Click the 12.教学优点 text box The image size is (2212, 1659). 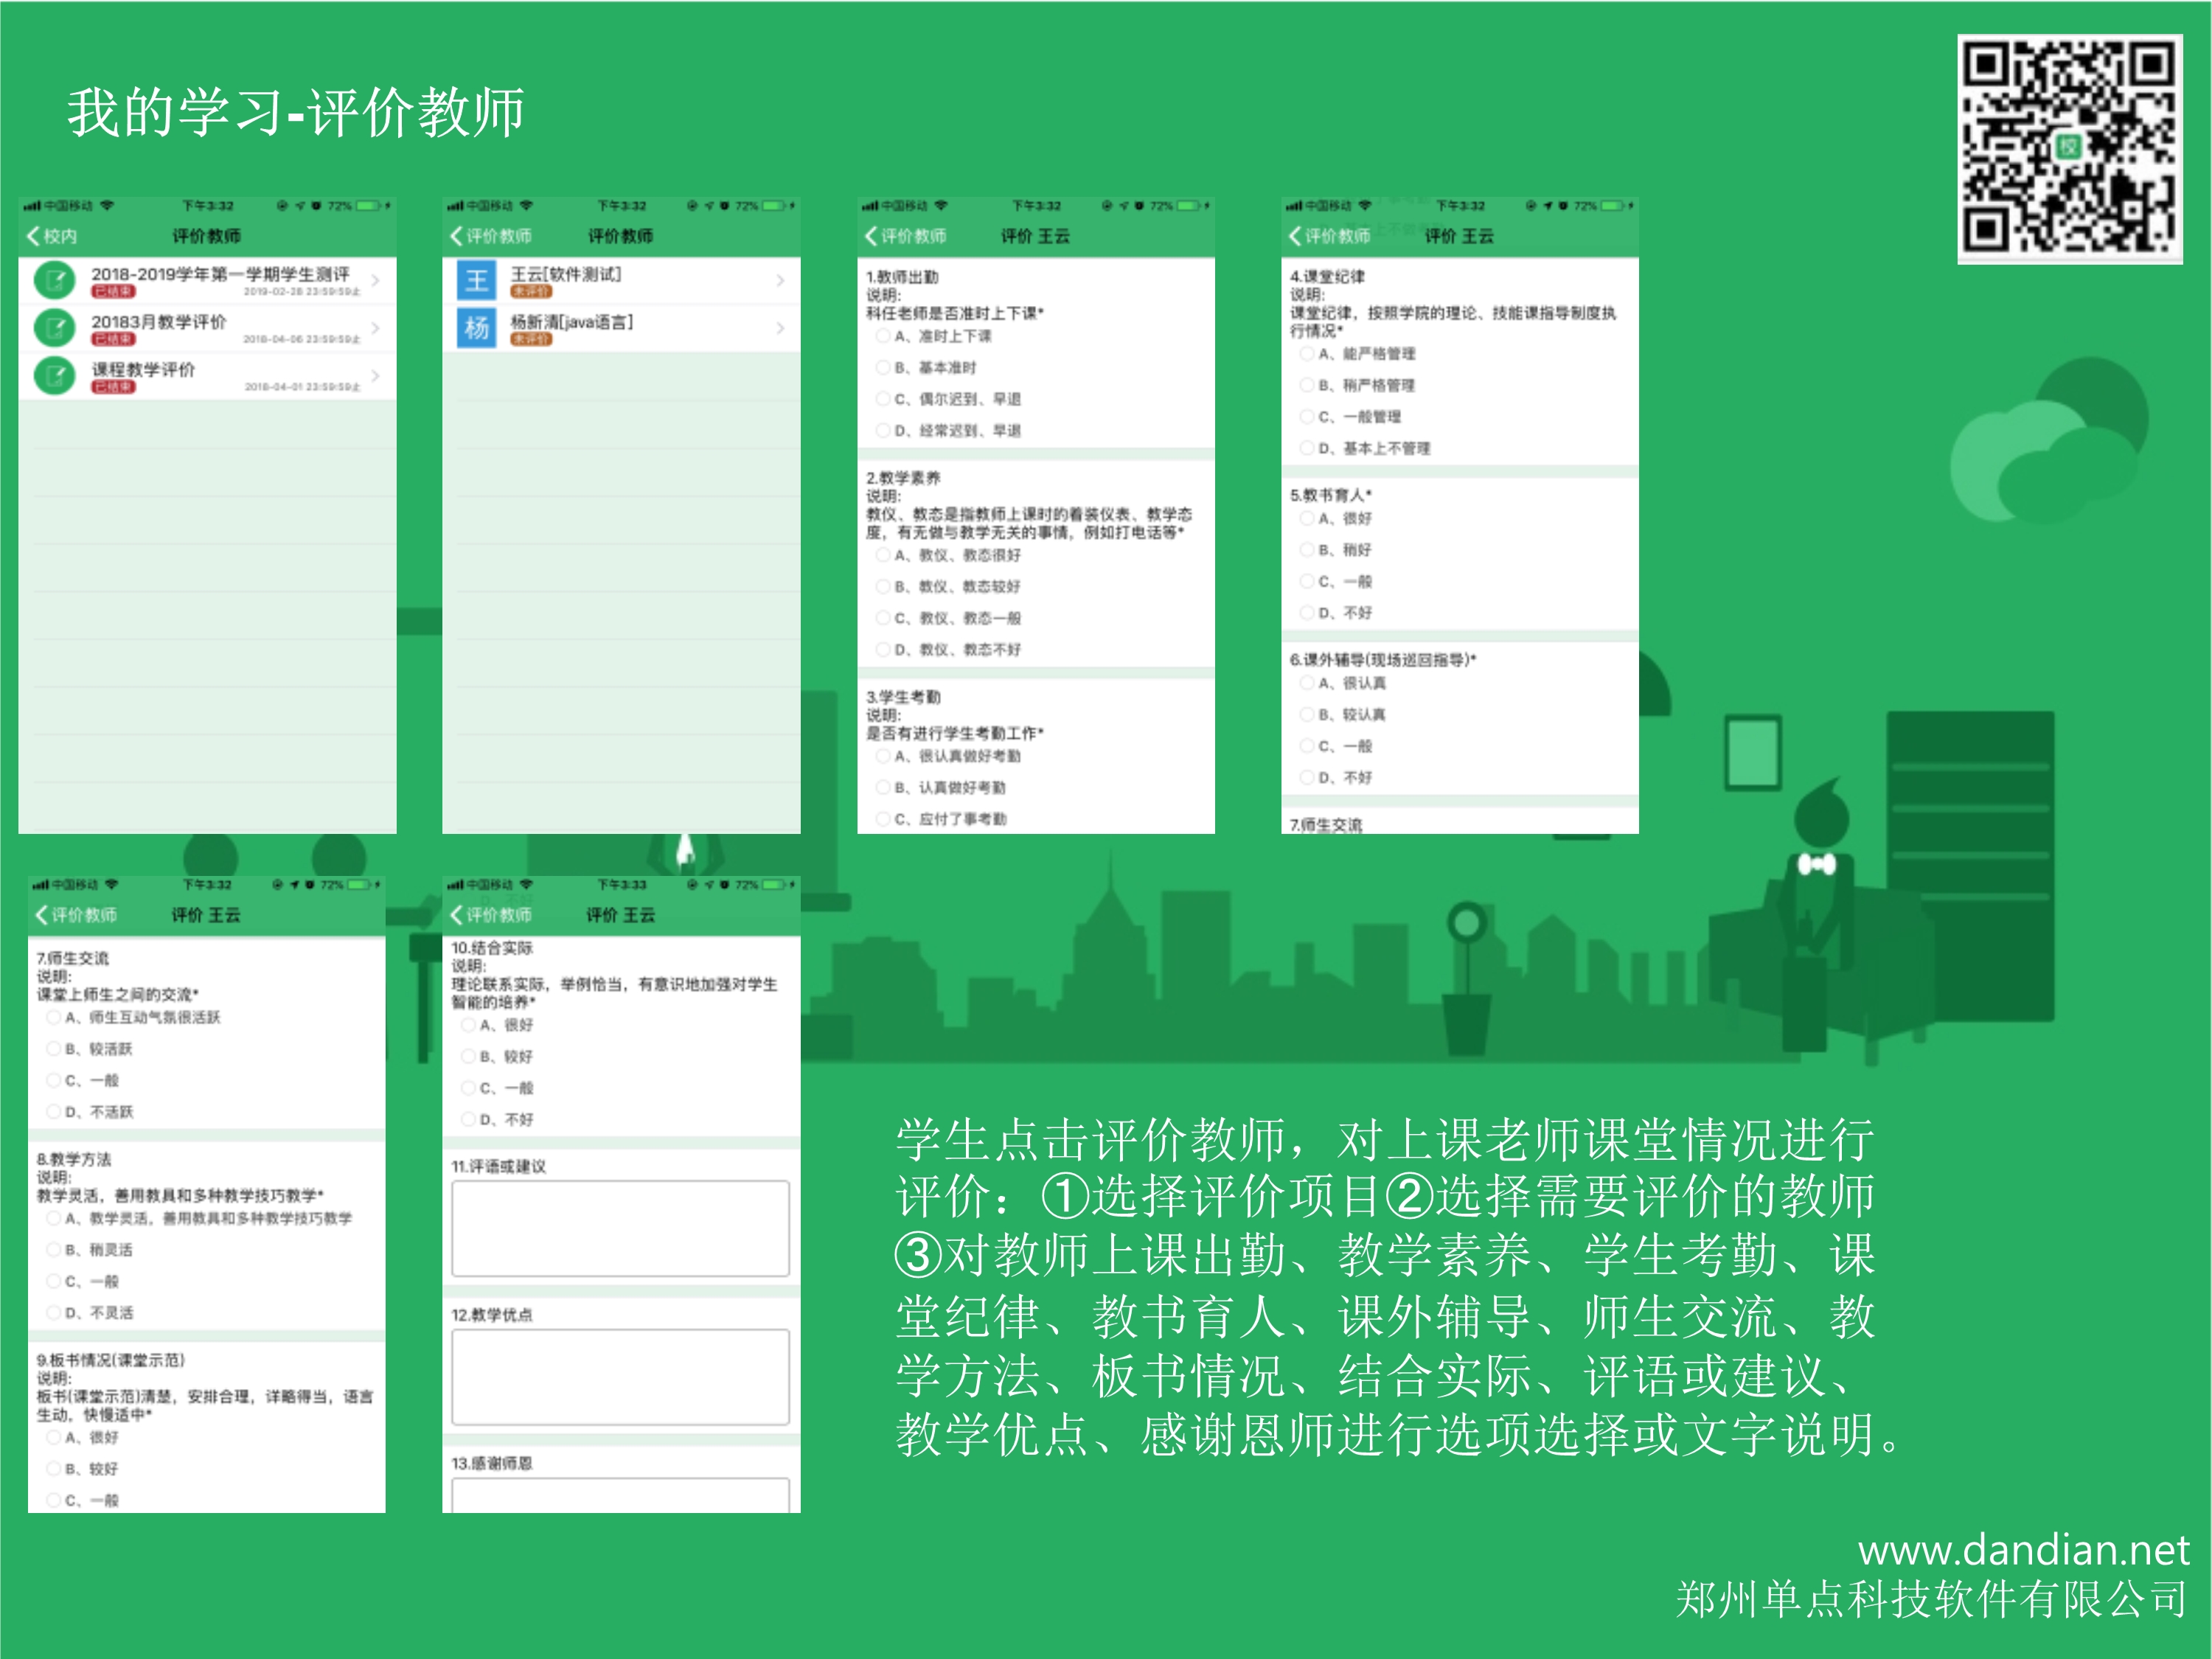[620, 1376]
